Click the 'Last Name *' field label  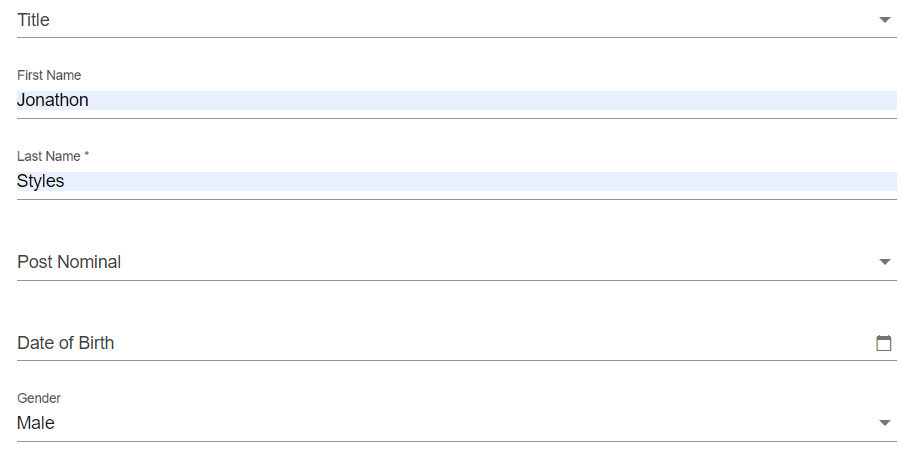[x=53, y=156]
